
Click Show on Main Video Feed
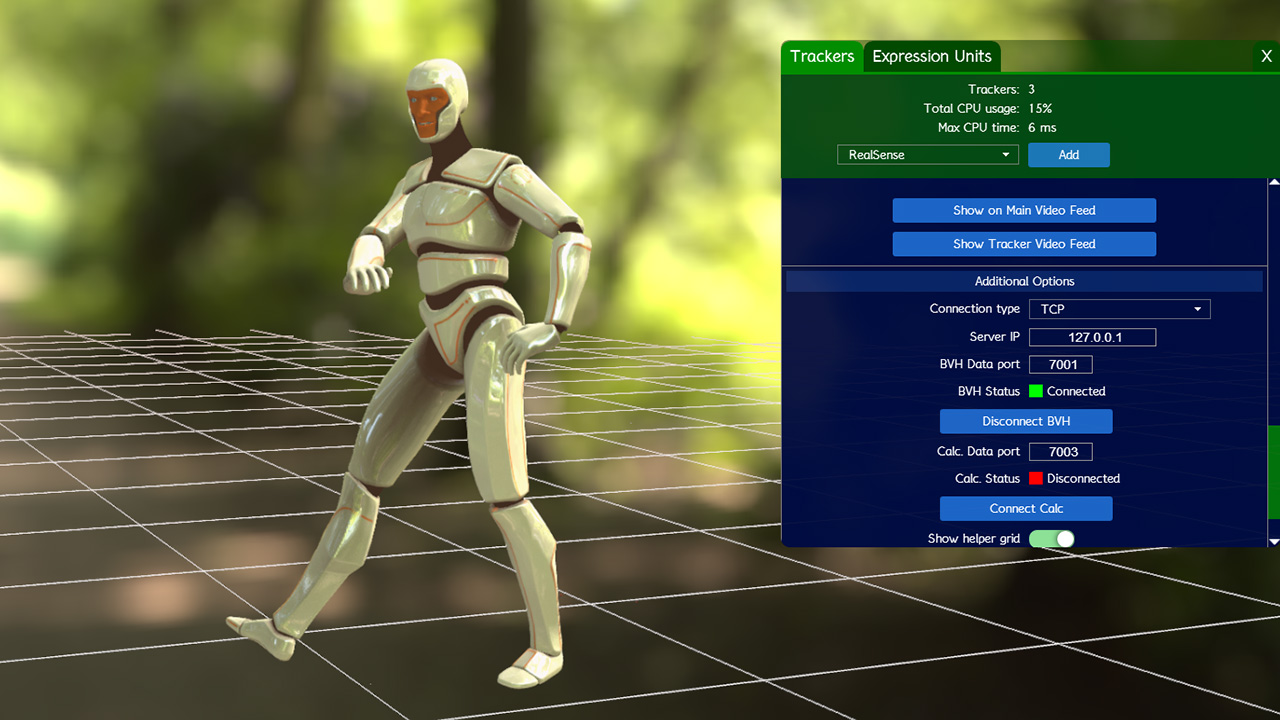1024,210
